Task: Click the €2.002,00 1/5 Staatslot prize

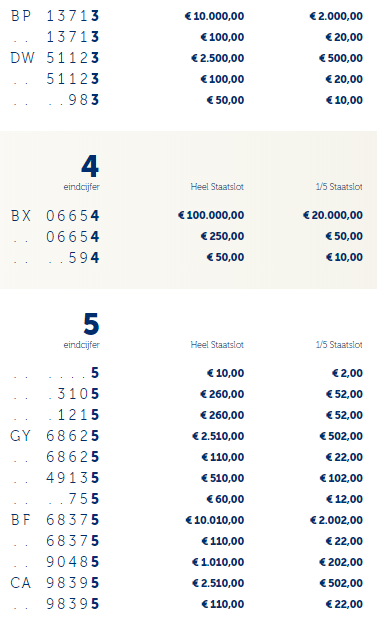Action: pyautogui.click(x=336, y=520)
